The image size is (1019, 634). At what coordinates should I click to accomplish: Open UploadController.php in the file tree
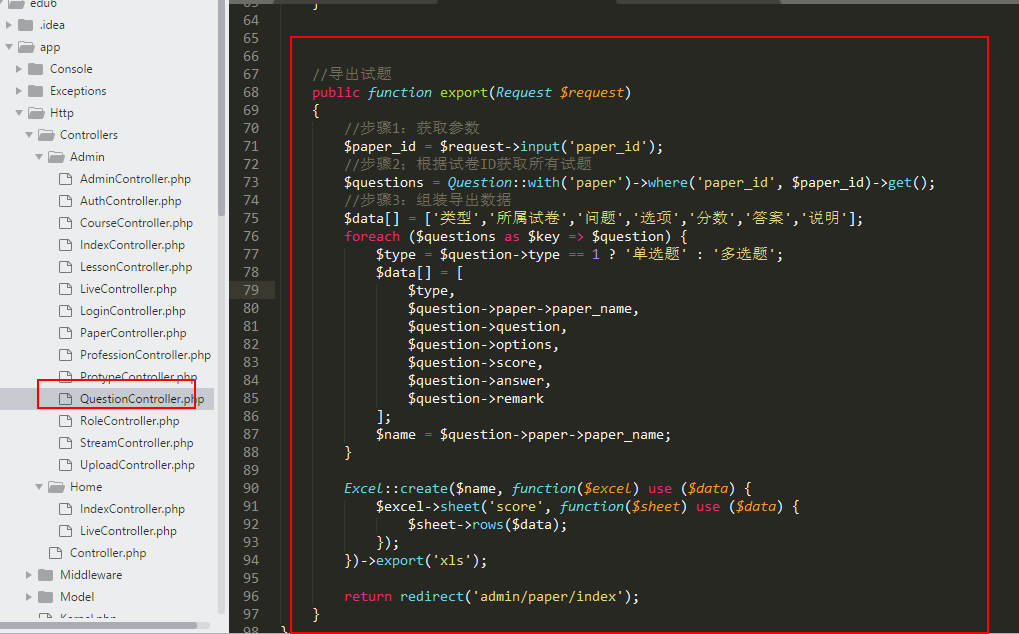pos(137,465)
